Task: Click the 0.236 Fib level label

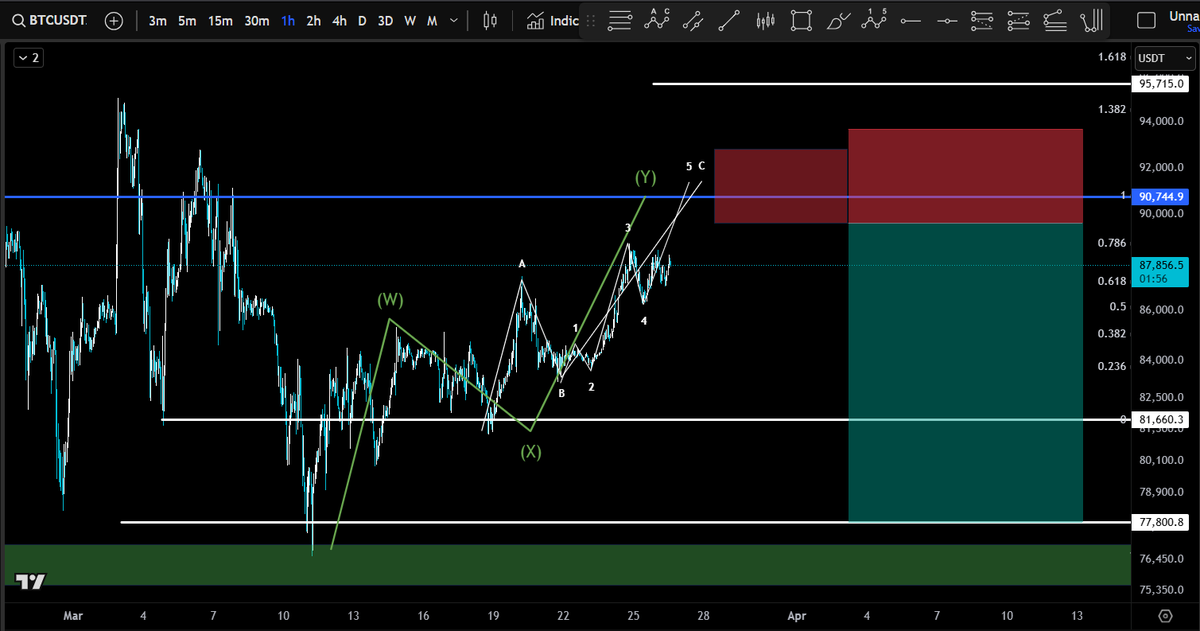Action: (x=1112, y=366)
